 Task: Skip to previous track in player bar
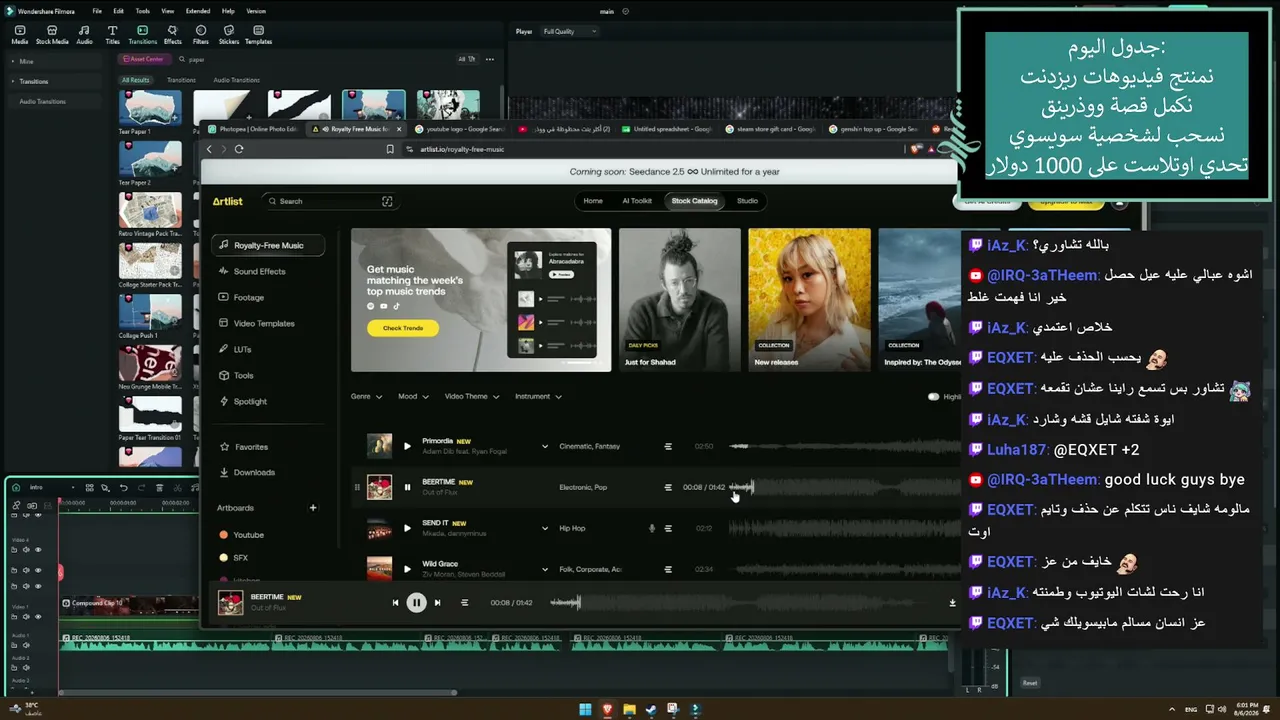click(395, 603)
